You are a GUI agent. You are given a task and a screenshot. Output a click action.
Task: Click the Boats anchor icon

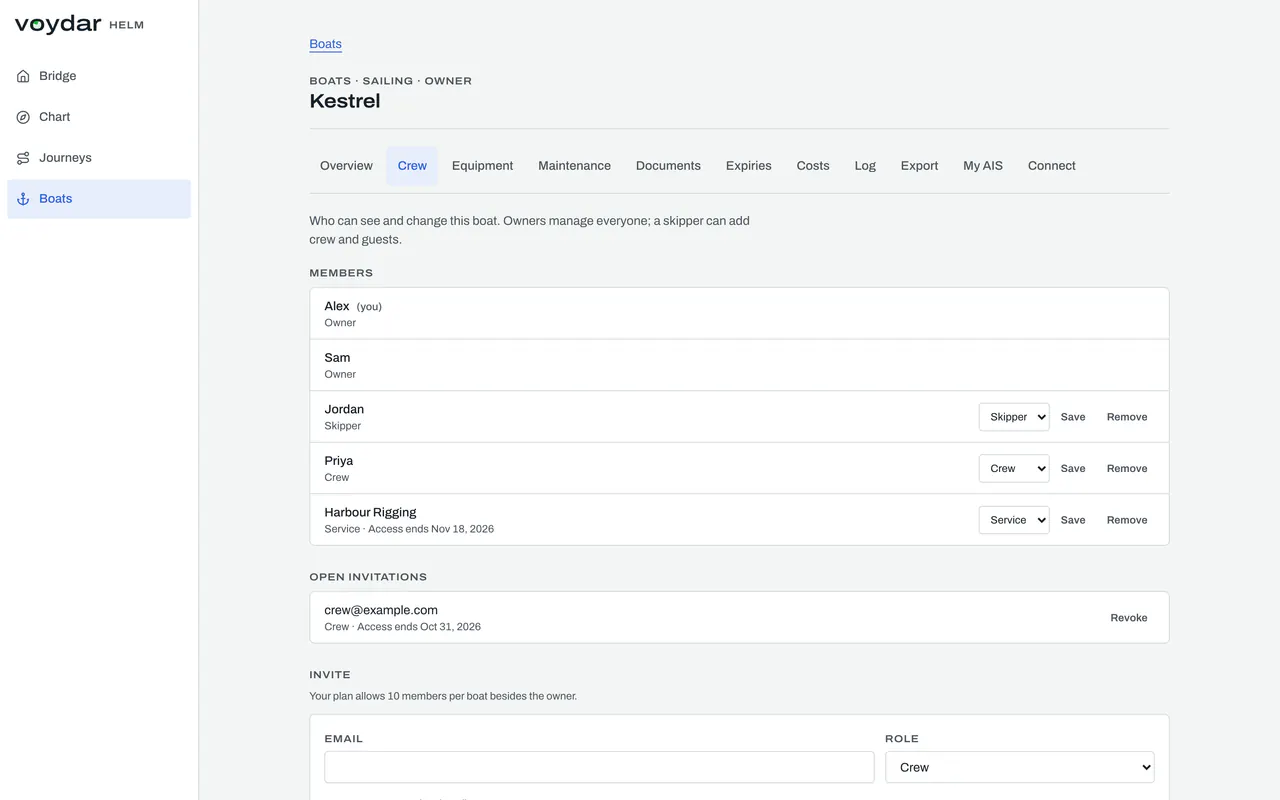[x=23, y=199]
